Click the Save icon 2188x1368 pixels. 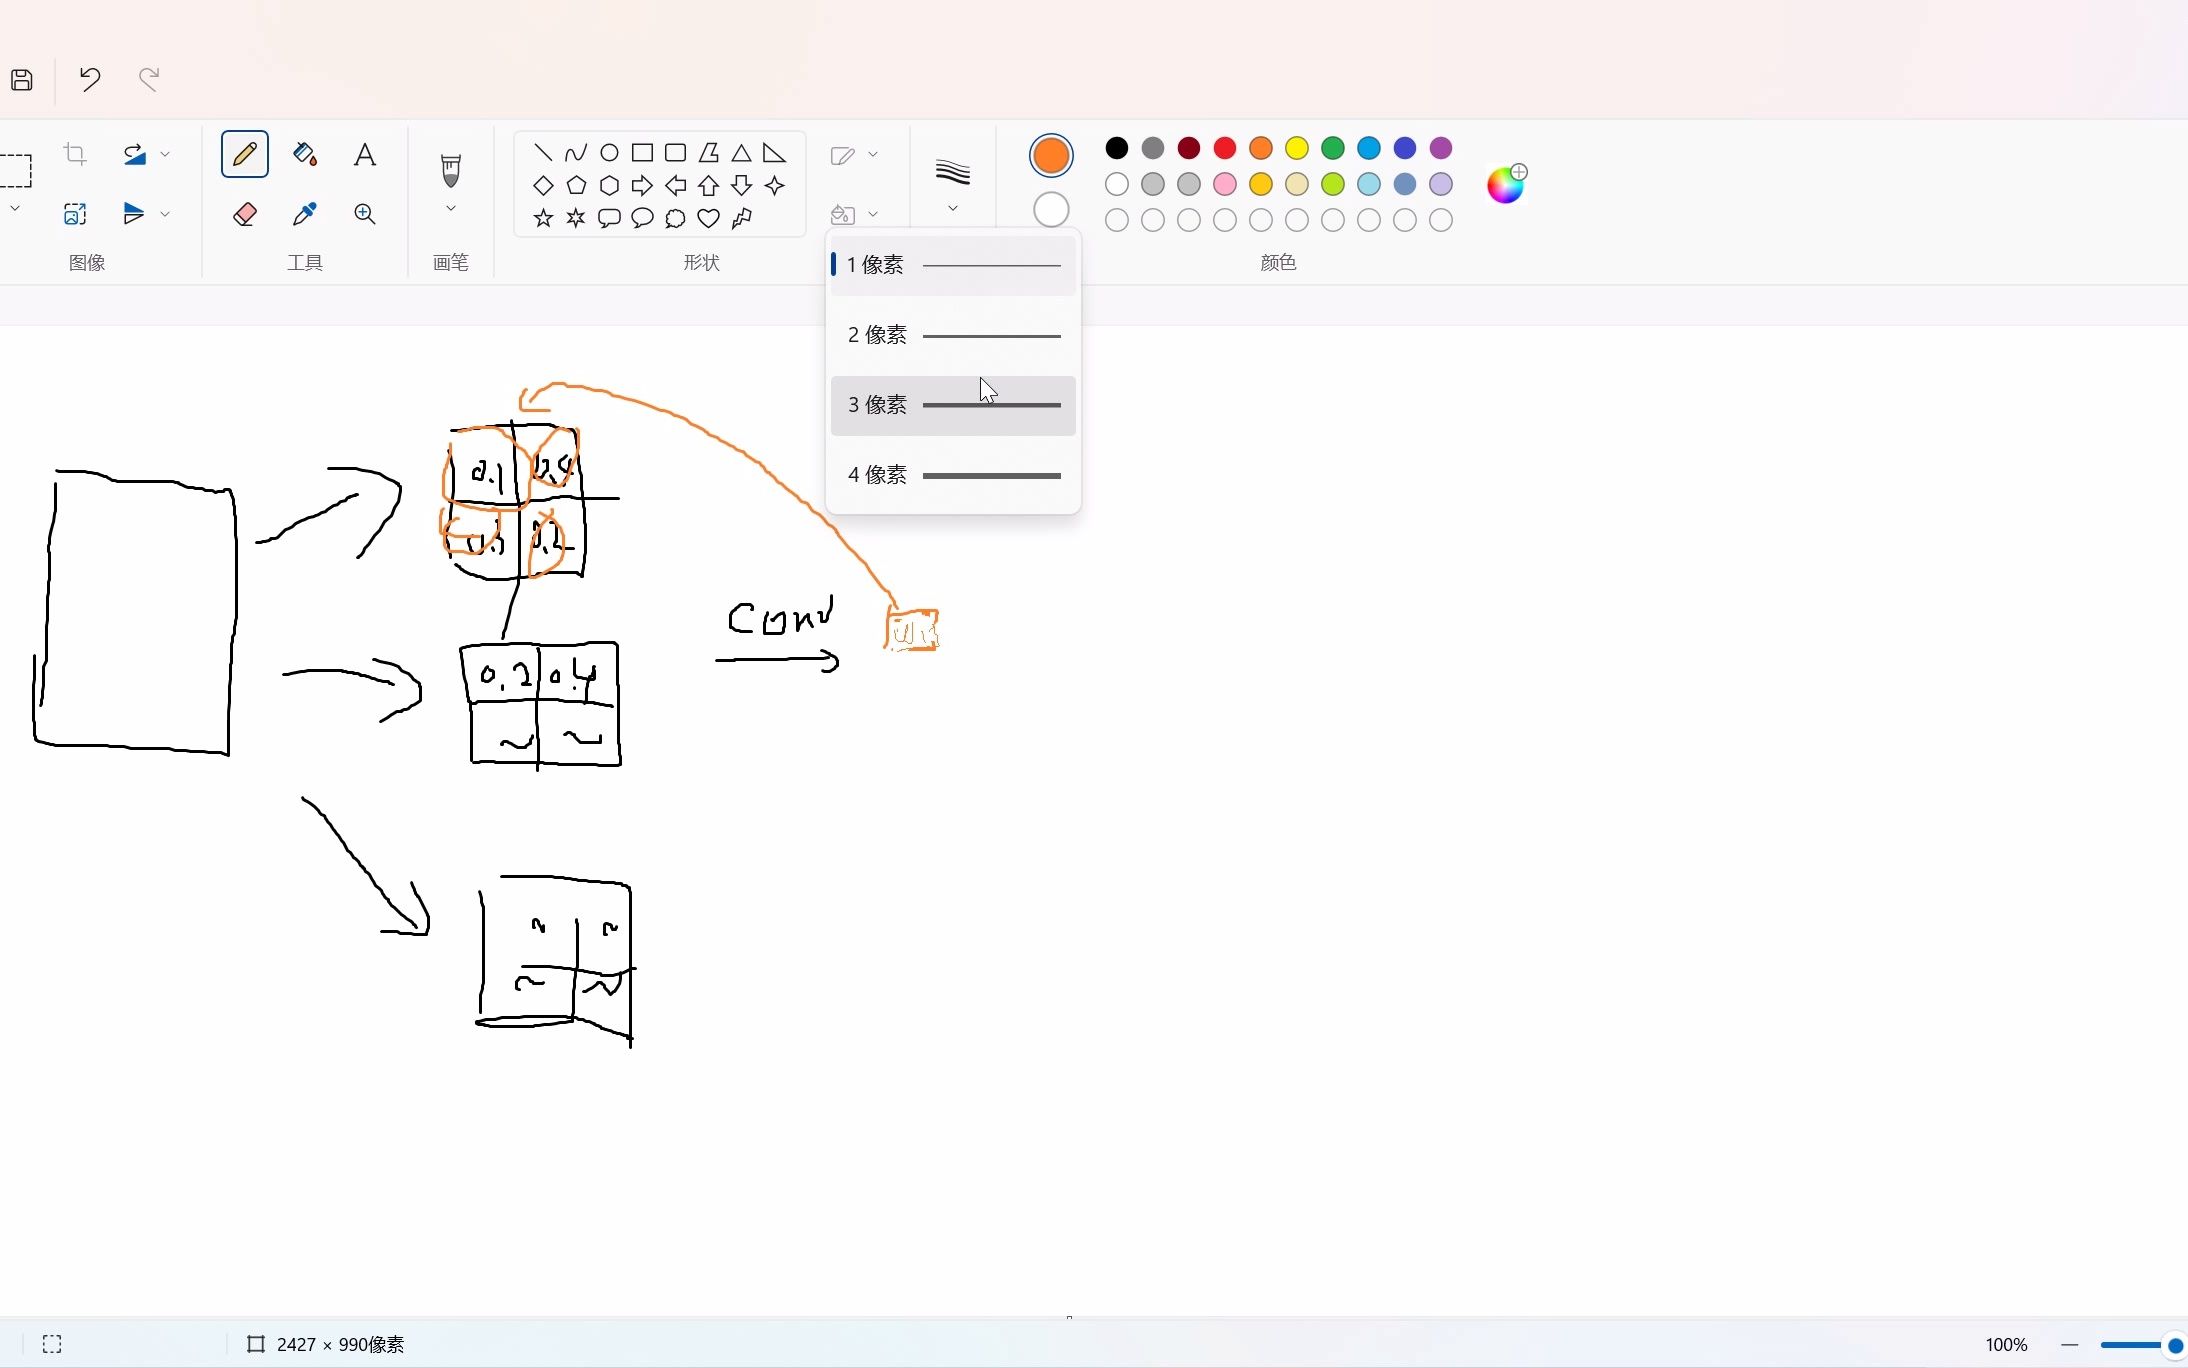click(x=21, y=79)
